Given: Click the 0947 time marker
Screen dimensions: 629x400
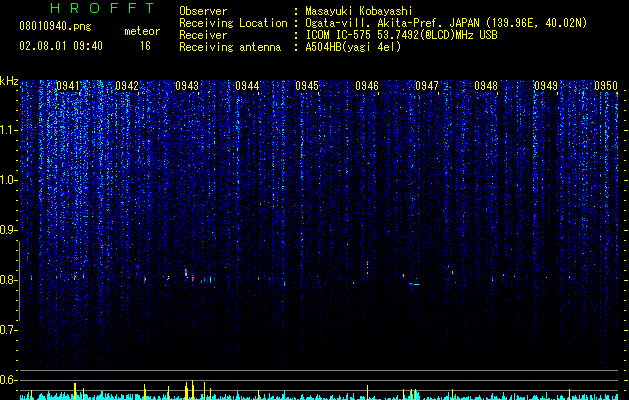Looking at the screenshot, I should (427, 86).
